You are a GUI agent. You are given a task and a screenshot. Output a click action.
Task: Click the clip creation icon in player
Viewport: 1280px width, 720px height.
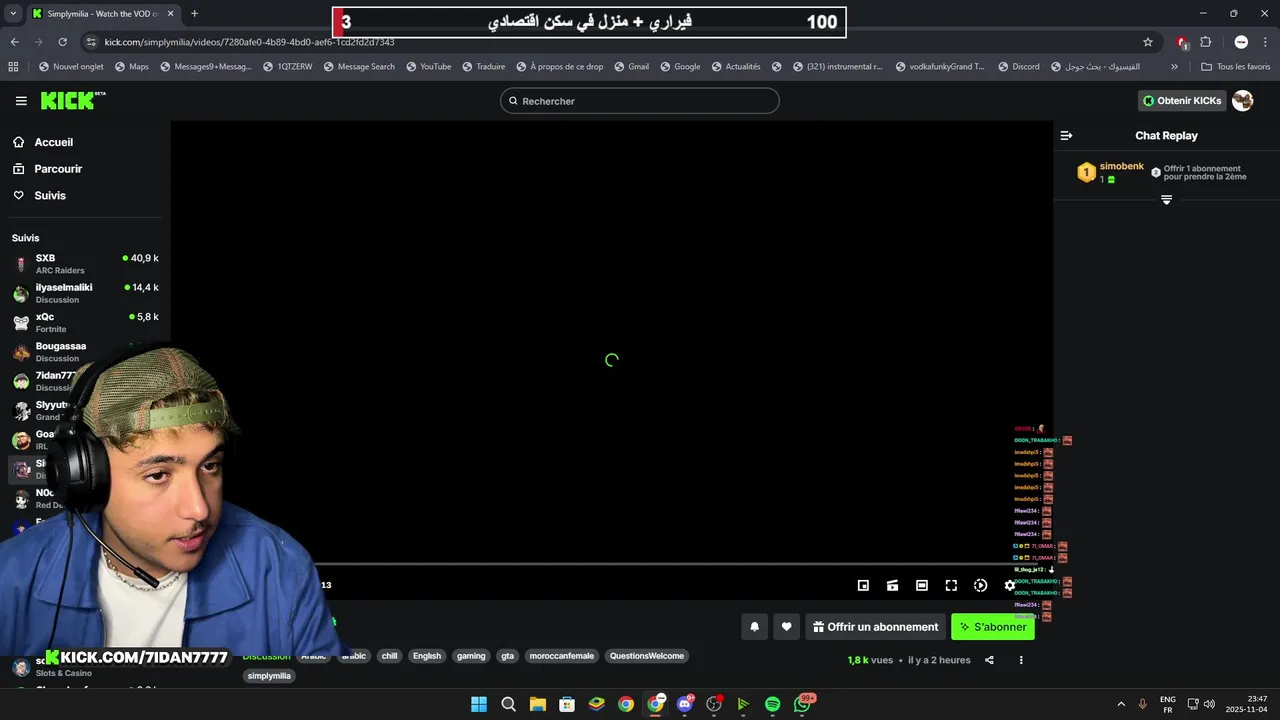coord(892,585)
